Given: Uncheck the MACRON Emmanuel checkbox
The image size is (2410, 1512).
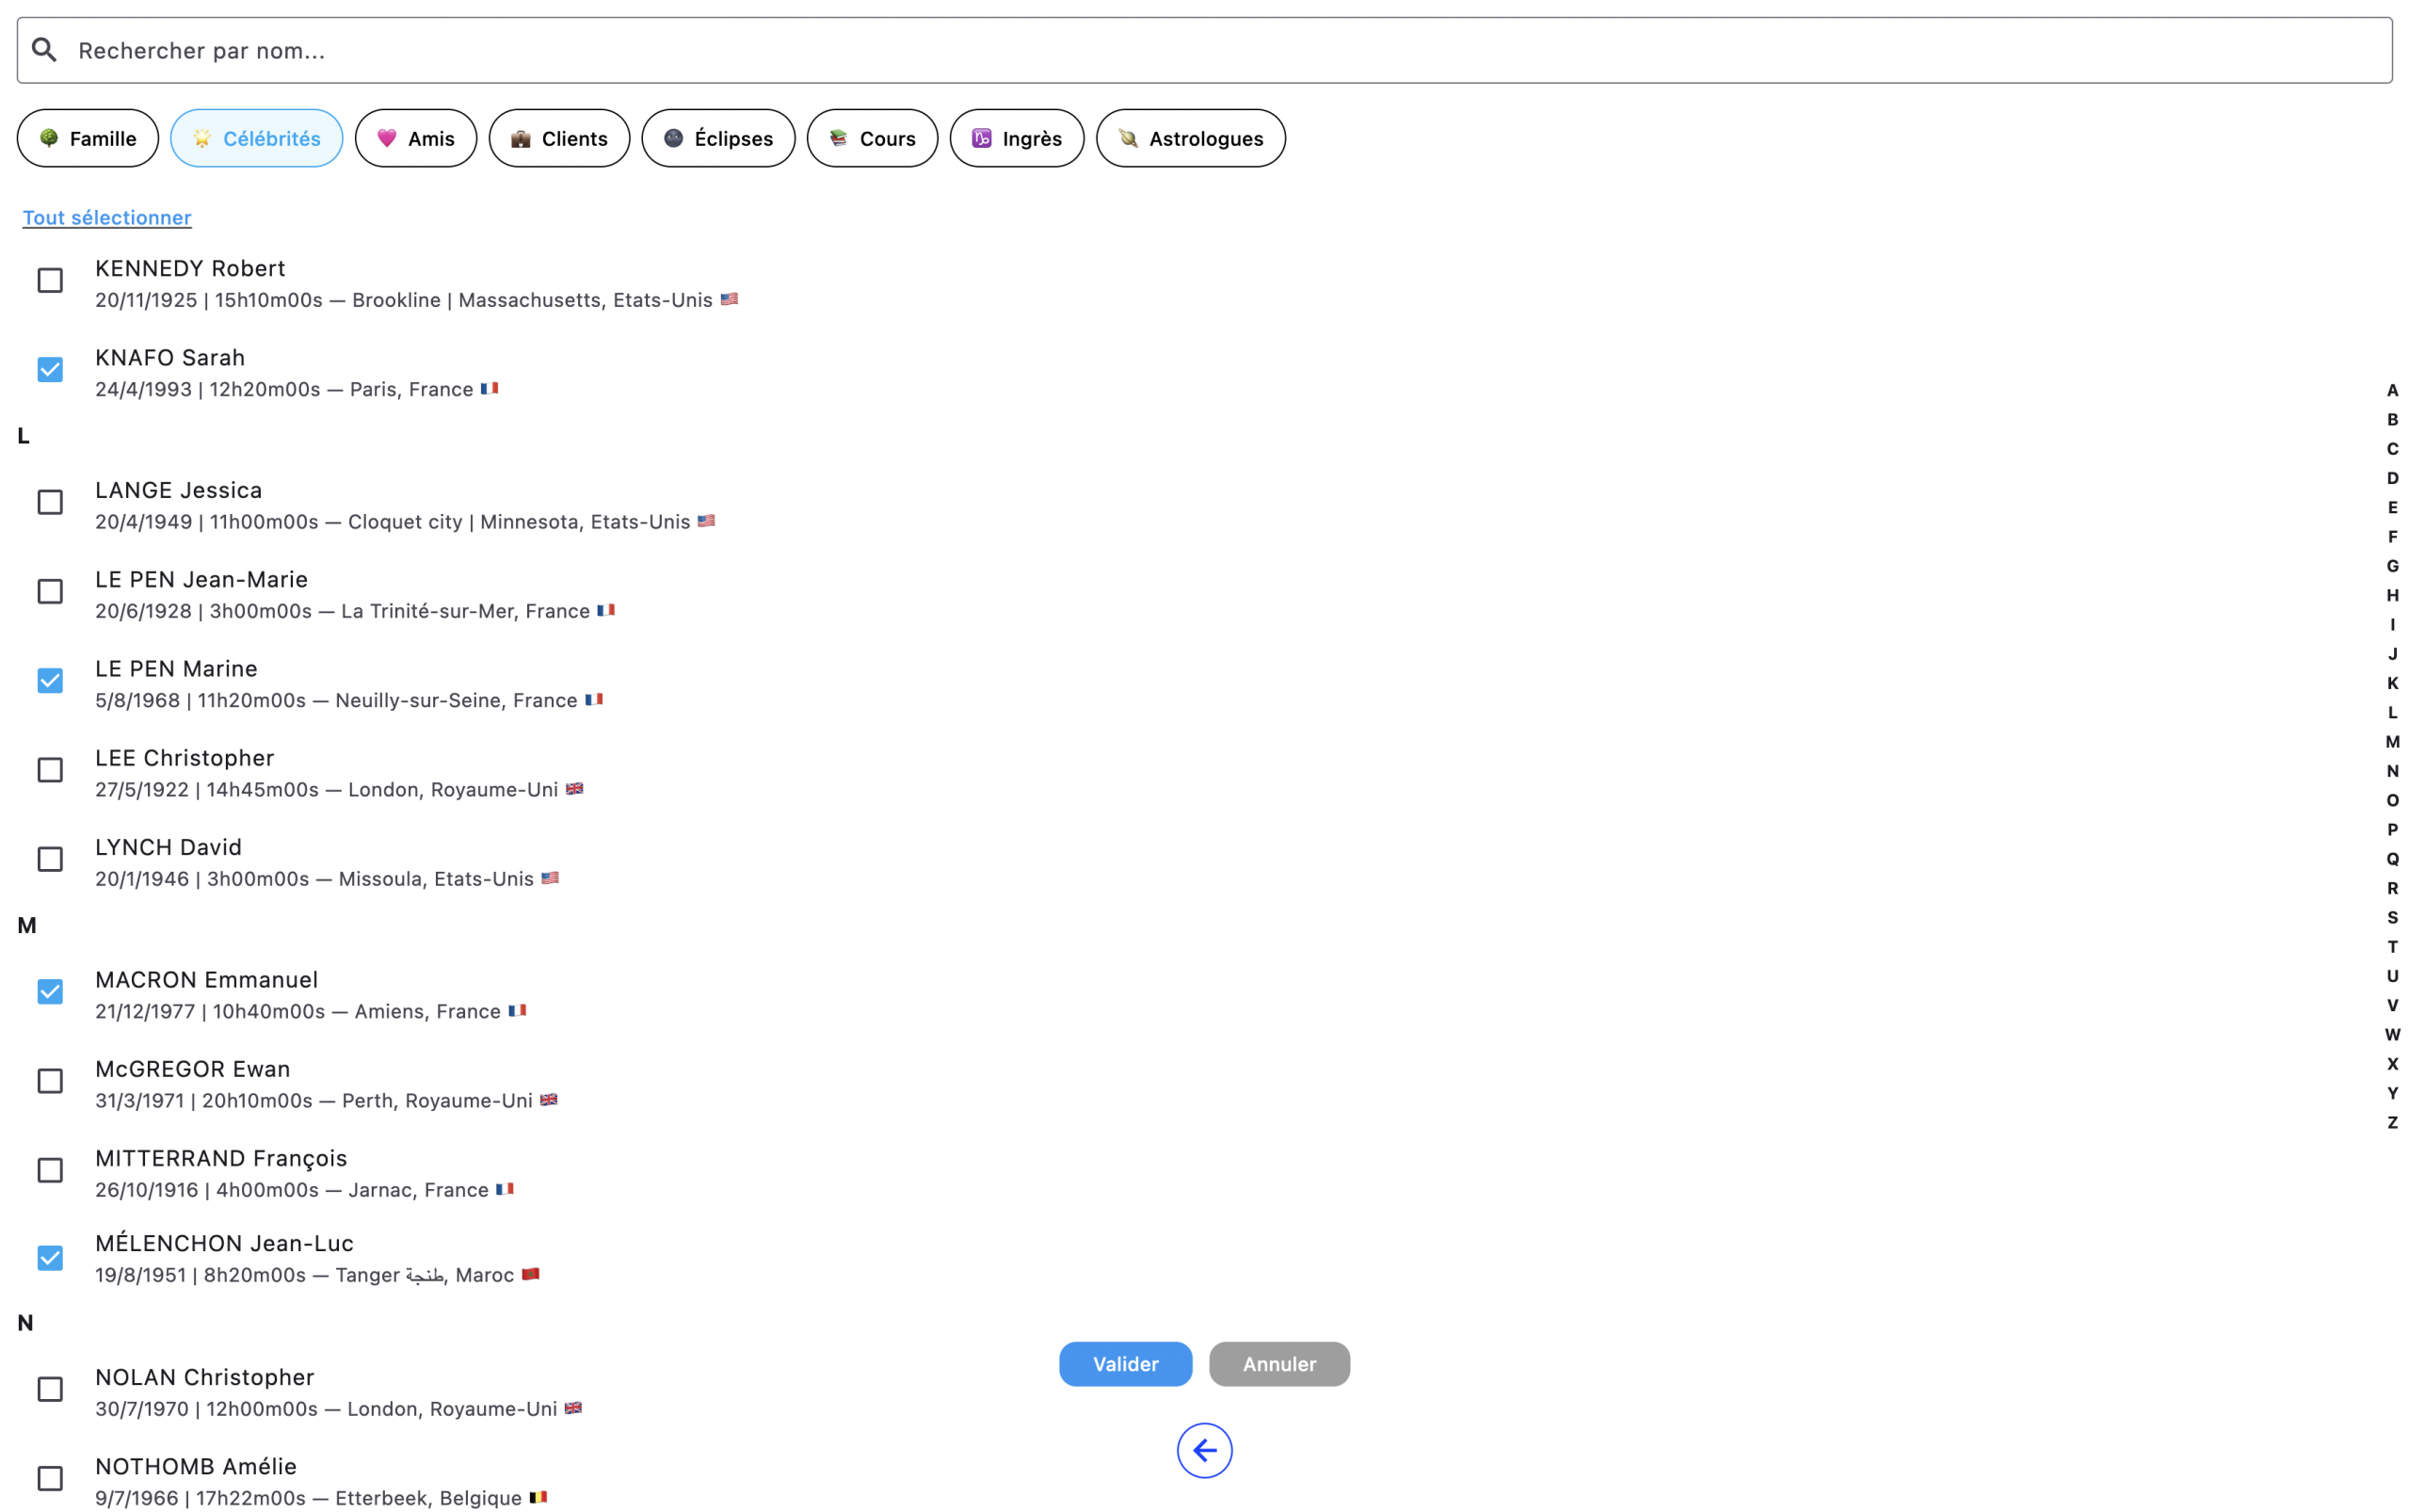Looking at the screenshot, I should [50, 992].
